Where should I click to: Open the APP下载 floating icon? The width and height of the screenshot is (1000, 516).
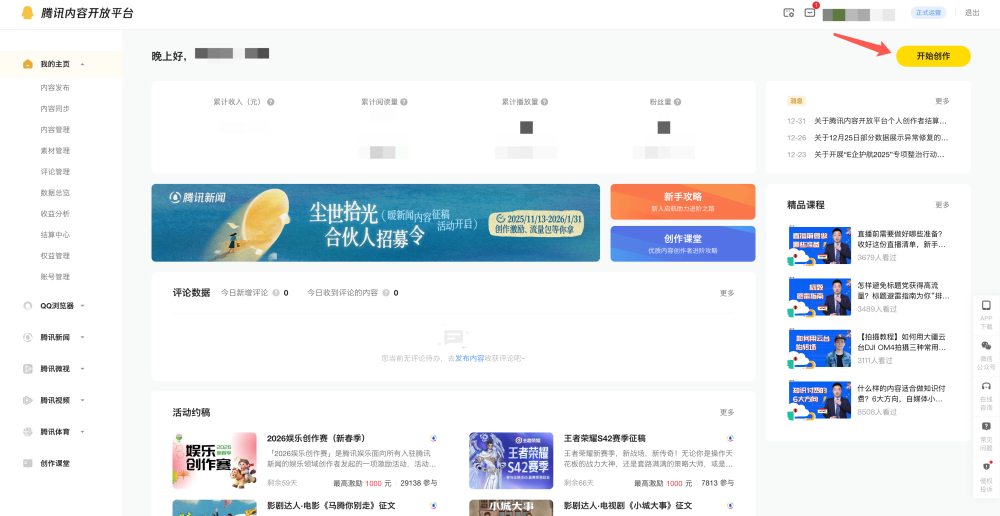[x=986, y=306]
